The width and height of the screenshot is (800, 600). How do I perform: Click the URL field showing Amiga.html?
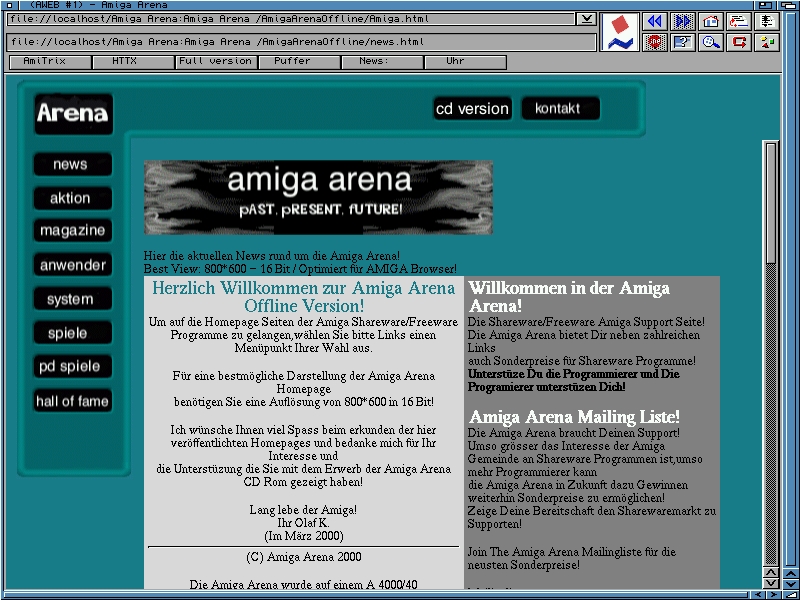coord(291,19)
